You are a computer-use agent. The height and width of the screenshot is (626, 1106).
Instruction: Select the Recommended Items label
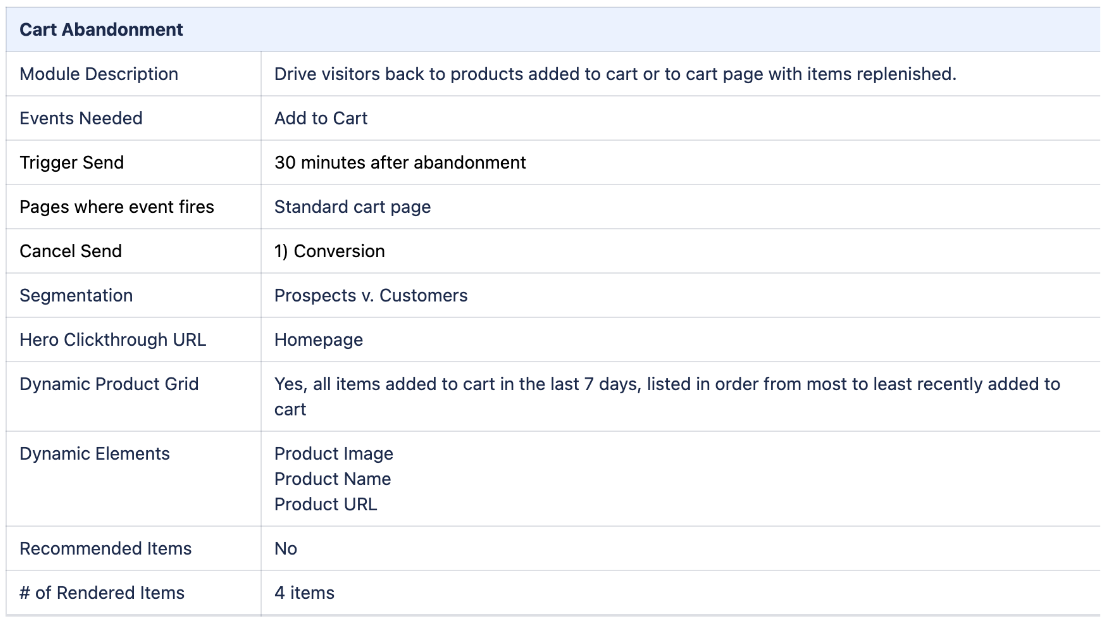[x=106, y=548]
